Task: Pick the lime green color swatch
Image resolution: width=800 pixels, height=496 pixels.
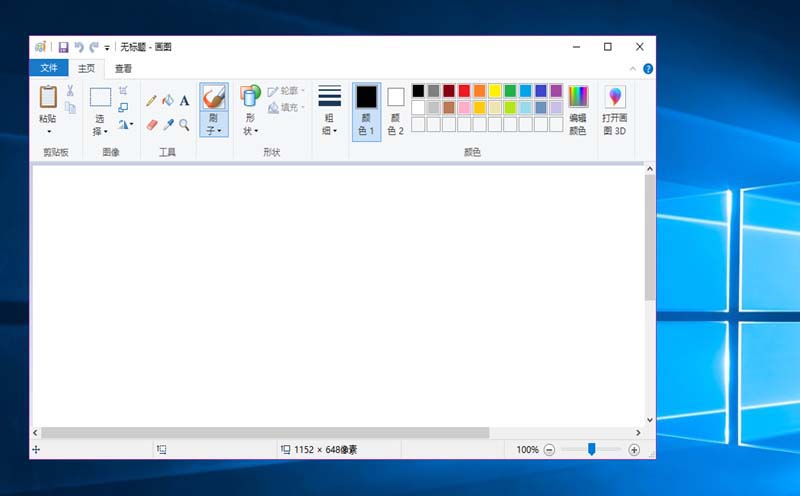Action: 510,108
